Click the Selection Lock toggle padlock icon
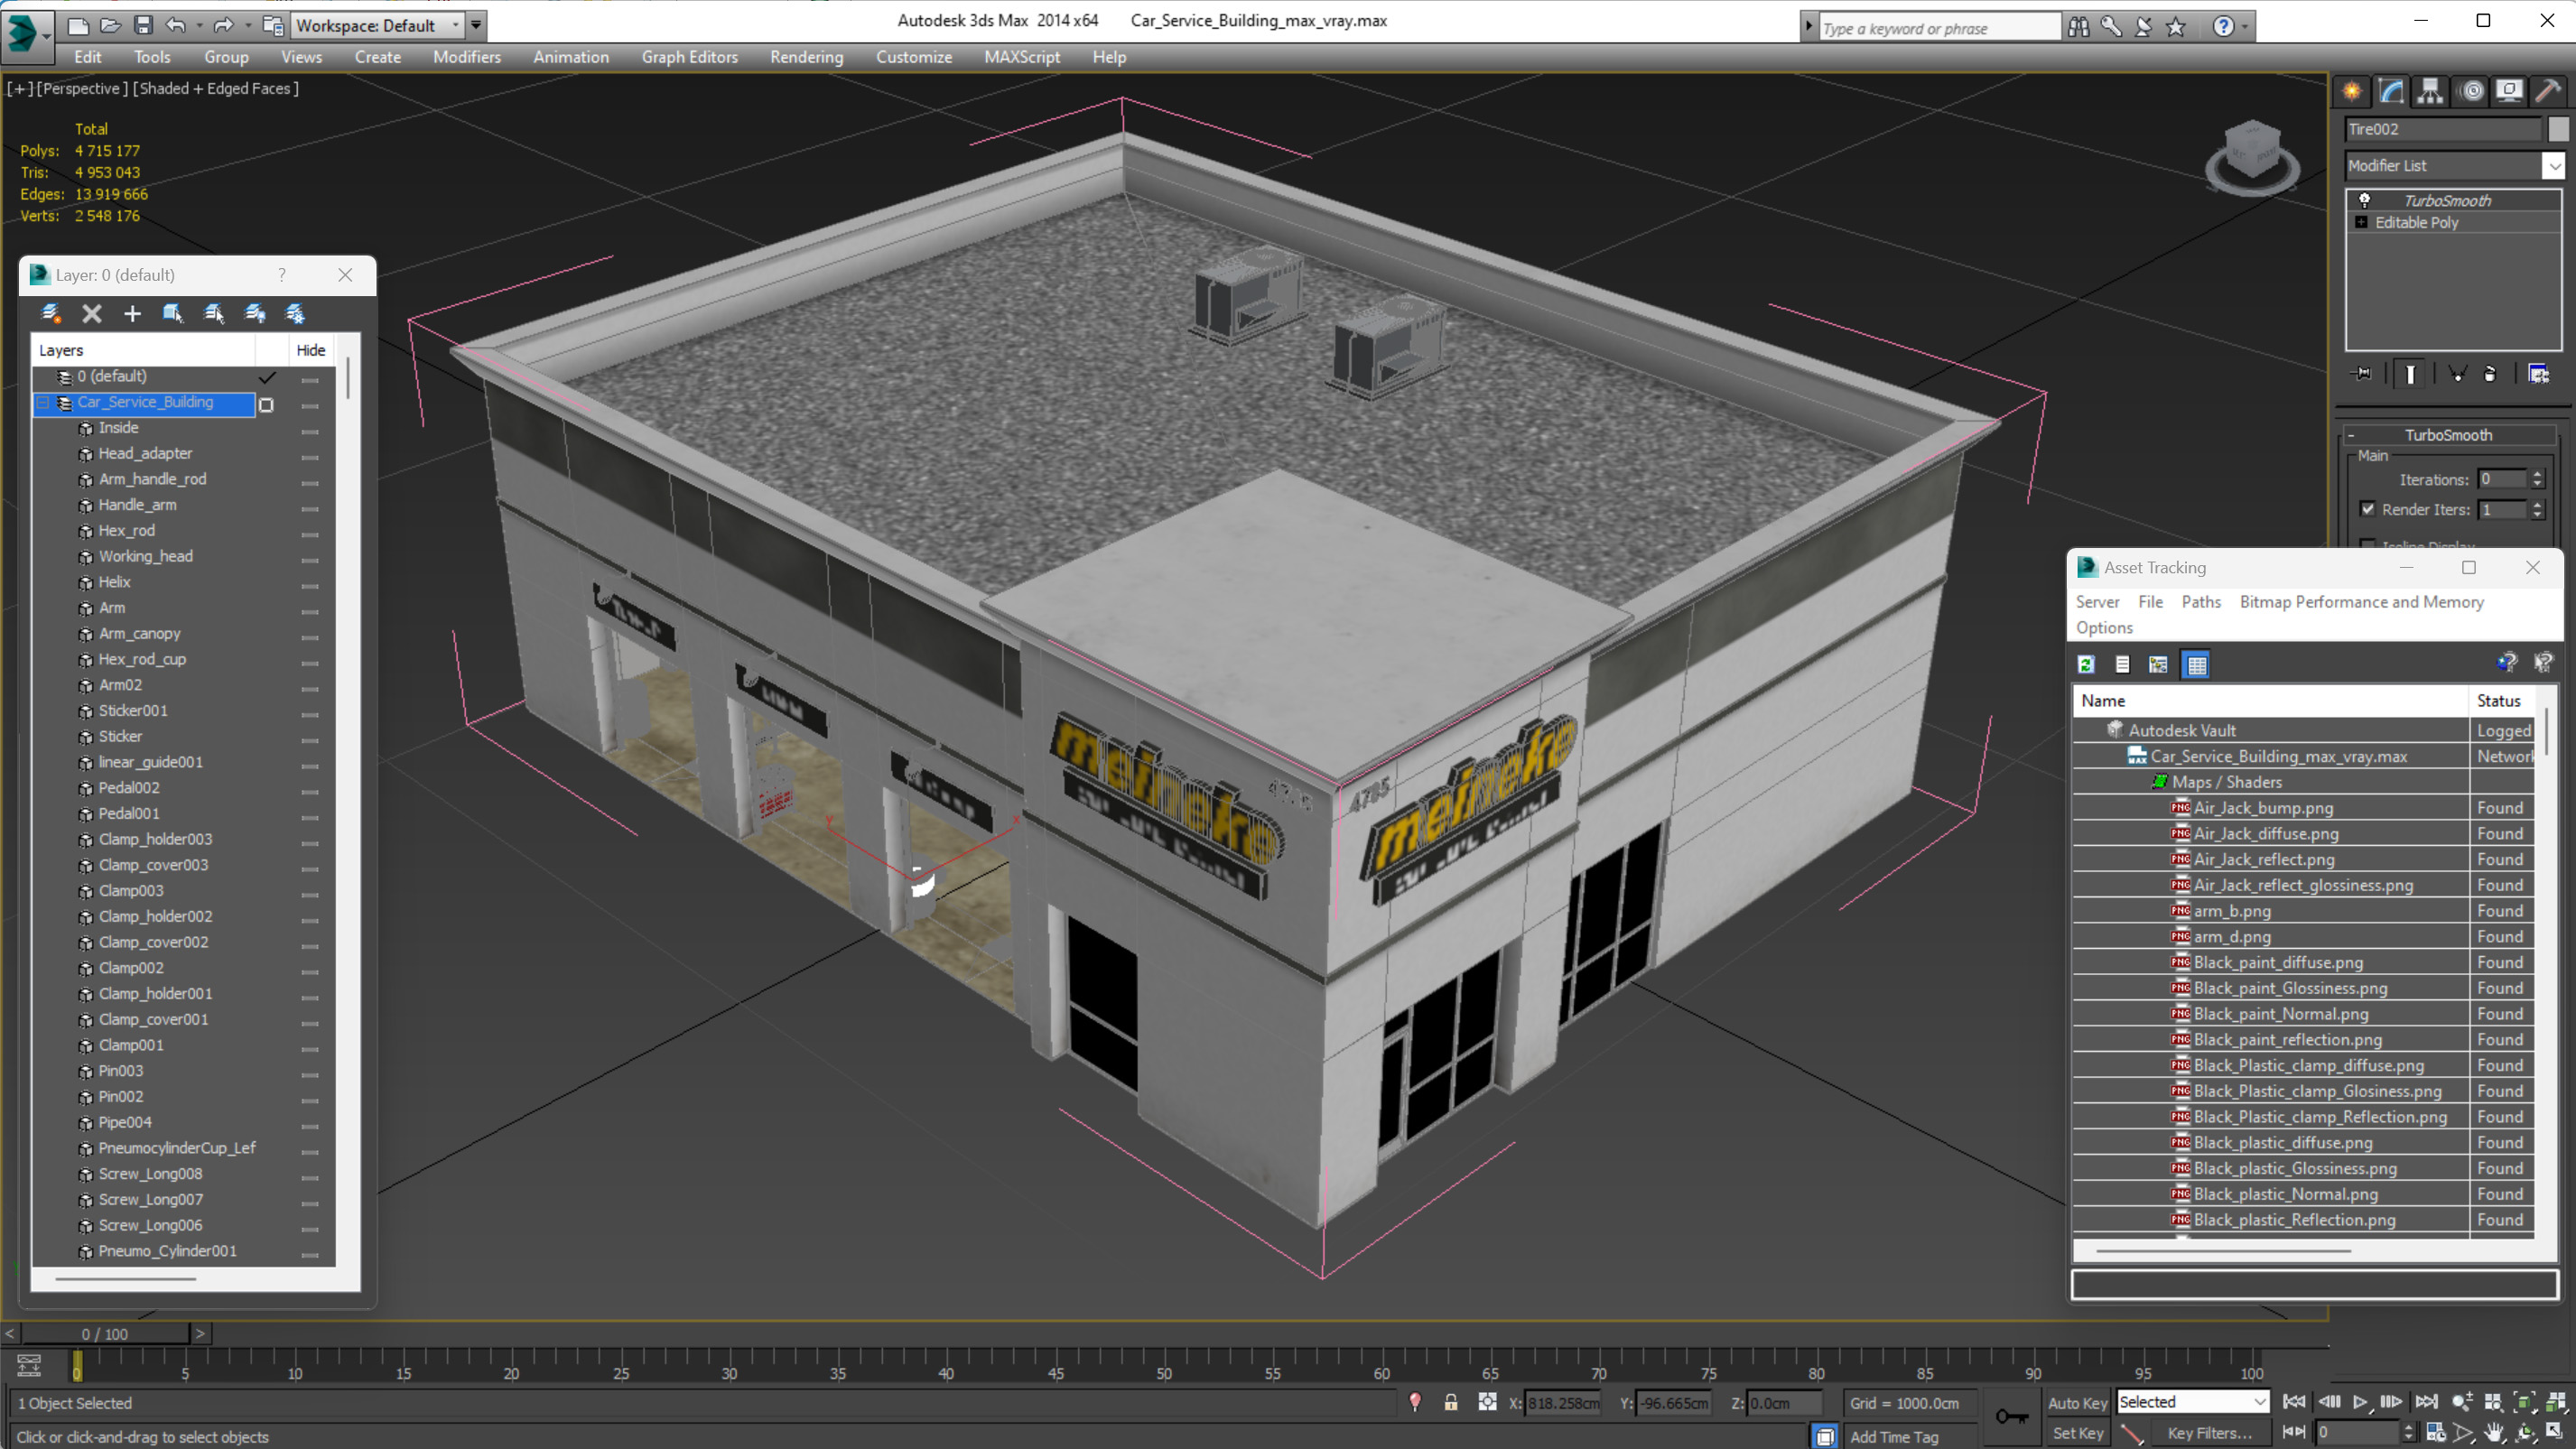Screen dimensions: 2576x1449 click(x=1450, y=1402)
